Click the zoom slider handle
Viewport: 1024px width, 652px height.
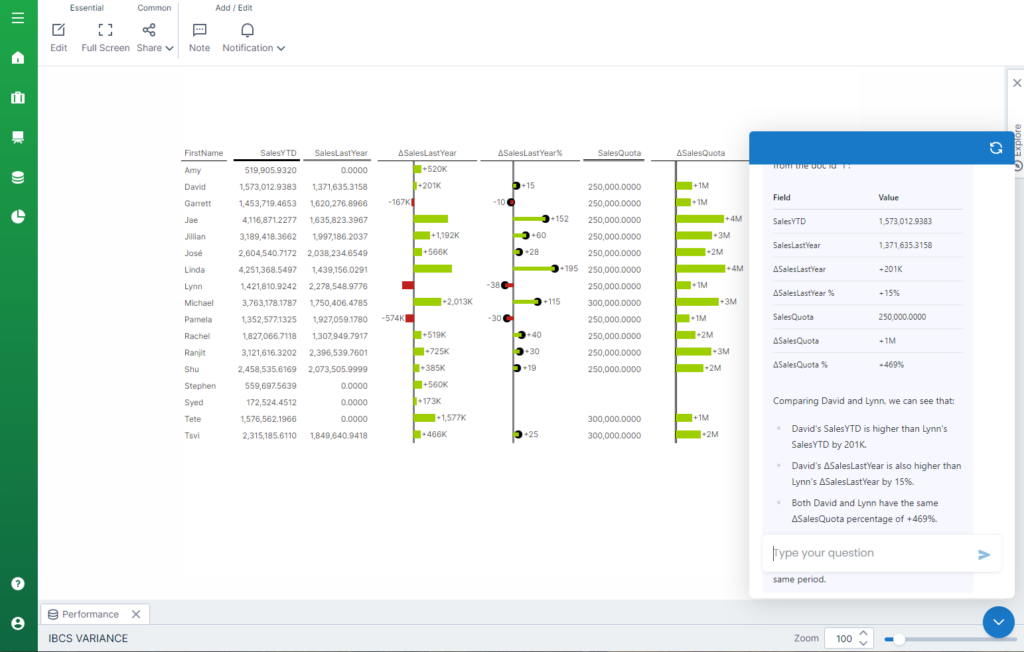(x=899, y=639)
